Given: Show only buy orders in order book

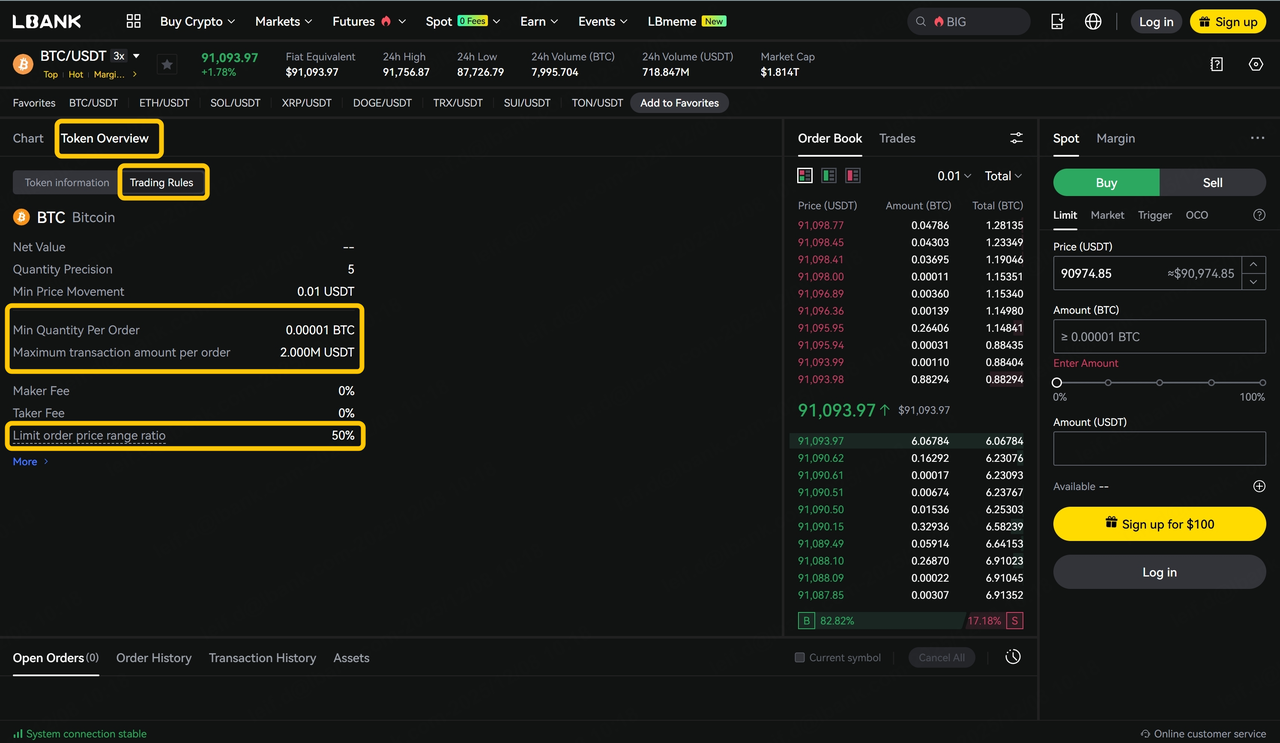Looking at the screenshot, I should click(x=829, y=176).
